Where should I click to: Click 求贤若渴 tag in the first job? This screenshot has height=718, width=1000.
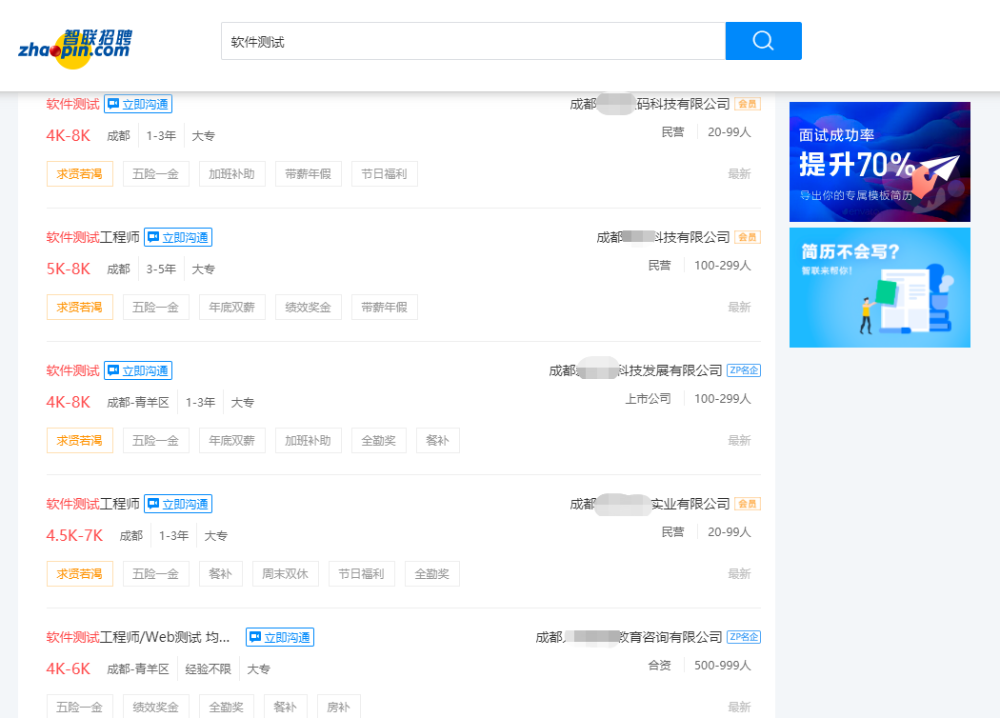click(80, 174)
